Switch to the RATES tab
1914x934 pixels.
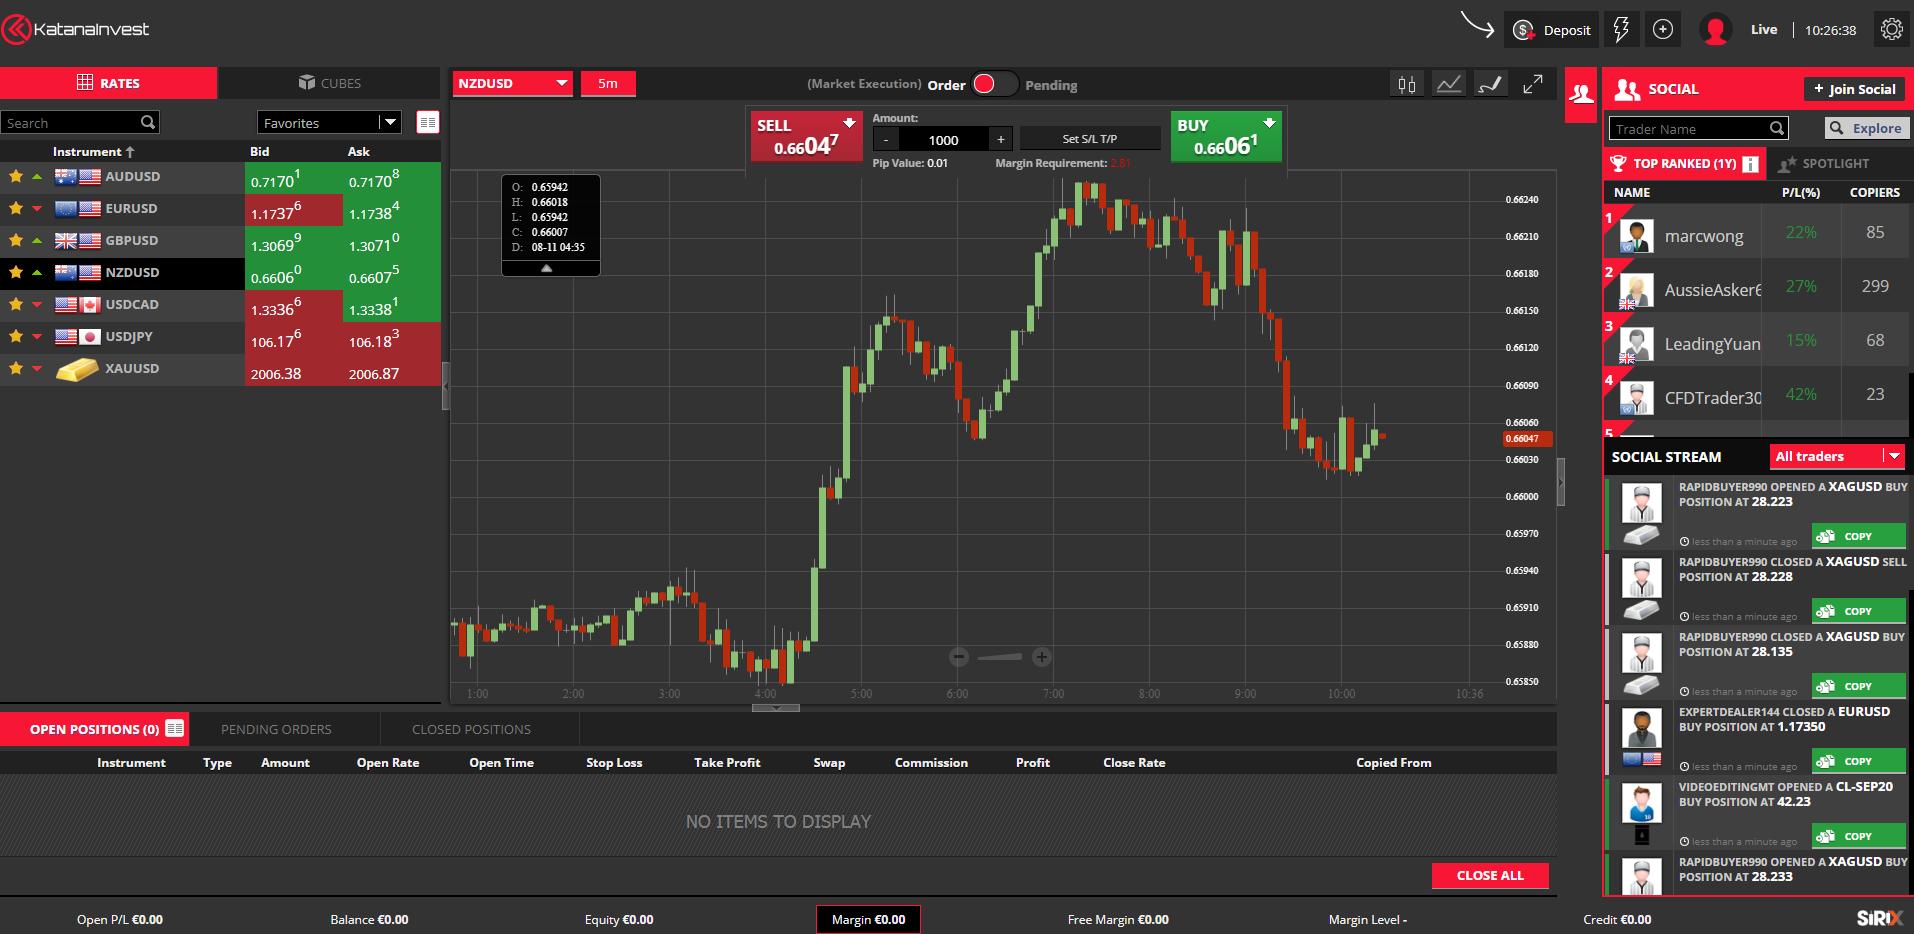click(108, 83)
